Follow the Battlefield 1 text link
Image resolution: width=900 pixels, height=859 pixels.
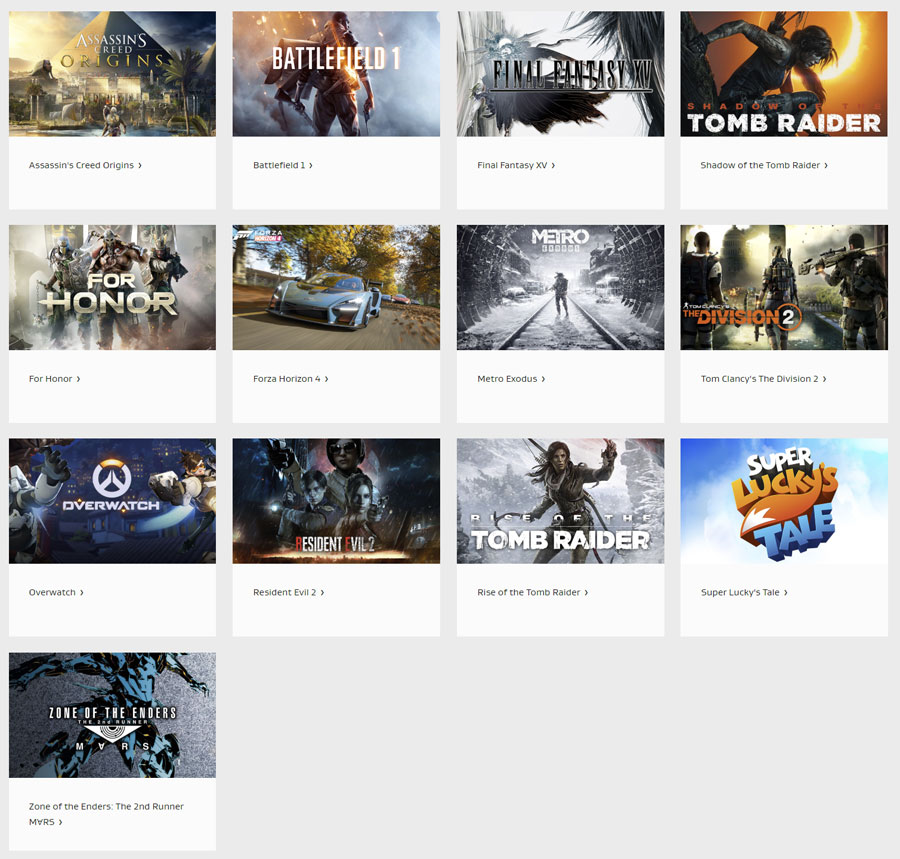(x=279, y=165)
